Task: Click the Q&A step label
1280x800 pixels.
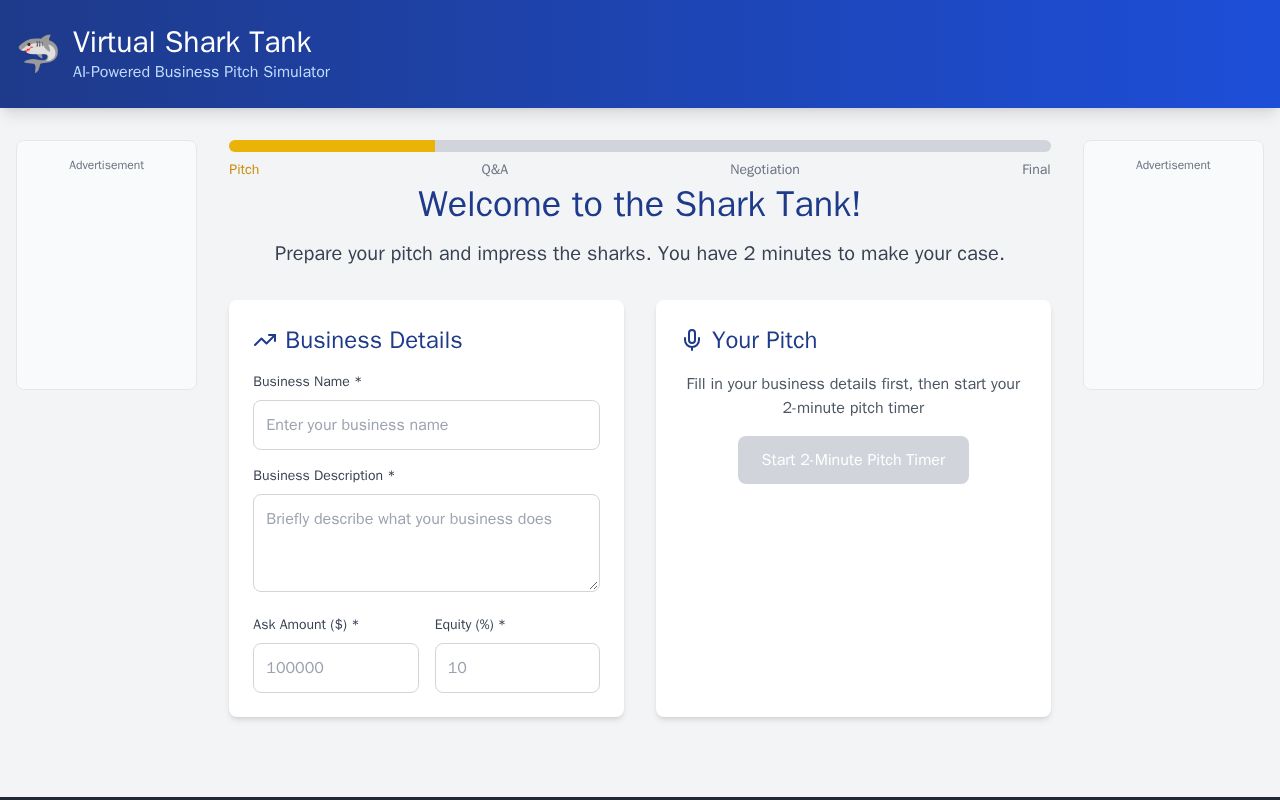Action: [x=495, y=170]
